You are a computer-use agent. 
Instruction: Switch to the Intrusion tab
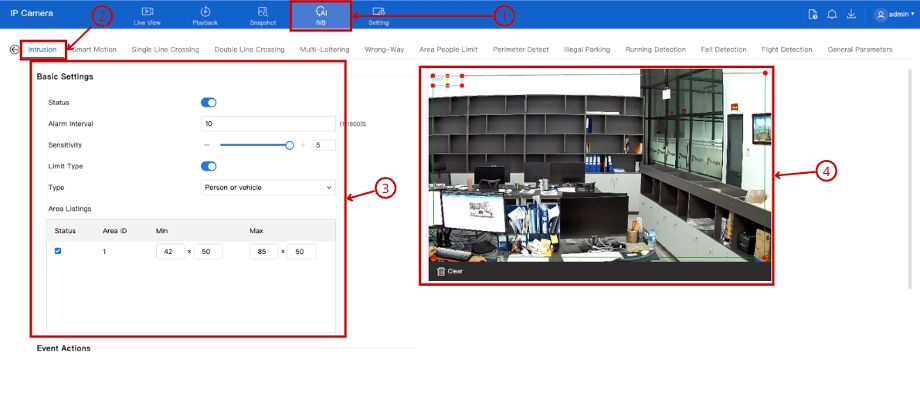click(42, 50)
